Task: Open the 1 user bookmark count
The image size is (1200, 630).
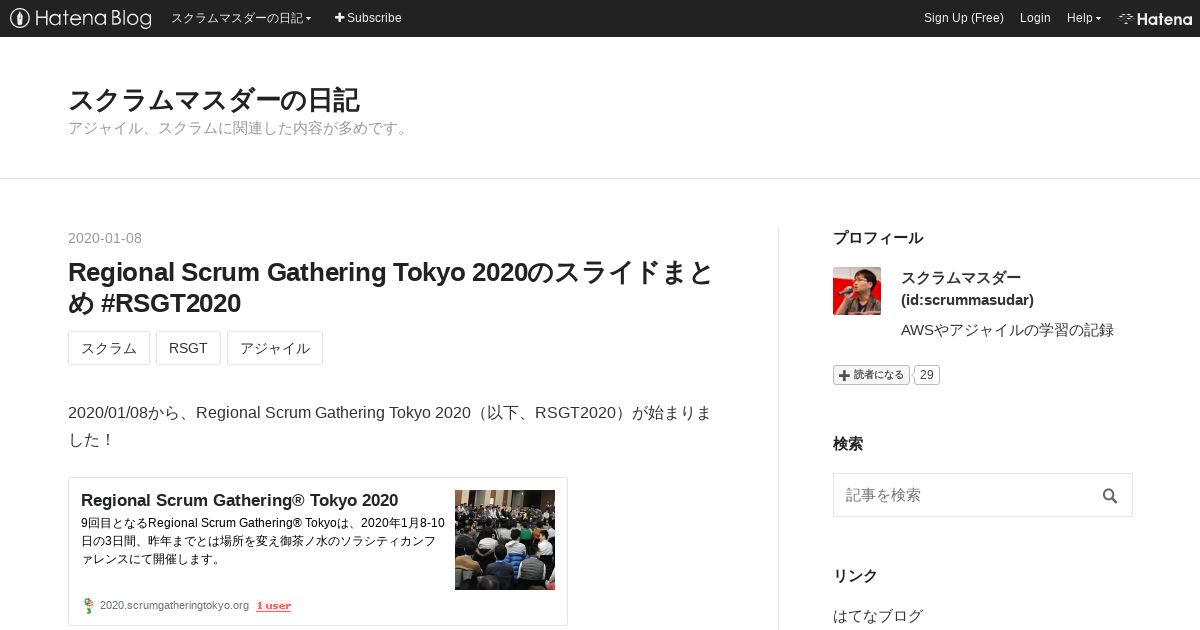Action: (273, 606)
